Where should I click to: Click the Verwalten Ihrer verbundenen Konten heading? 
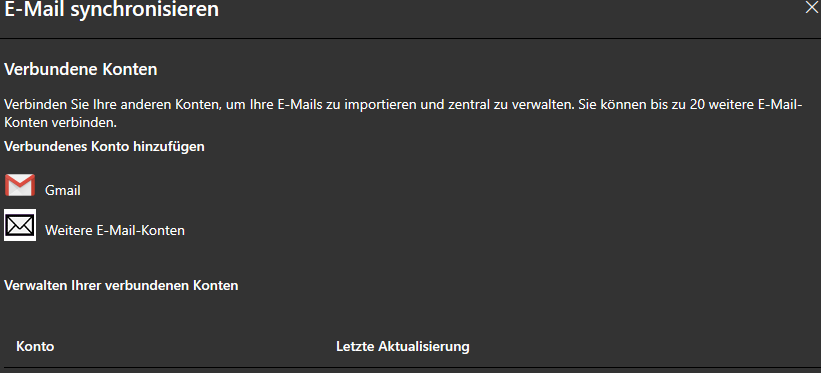tap(121, 286)
